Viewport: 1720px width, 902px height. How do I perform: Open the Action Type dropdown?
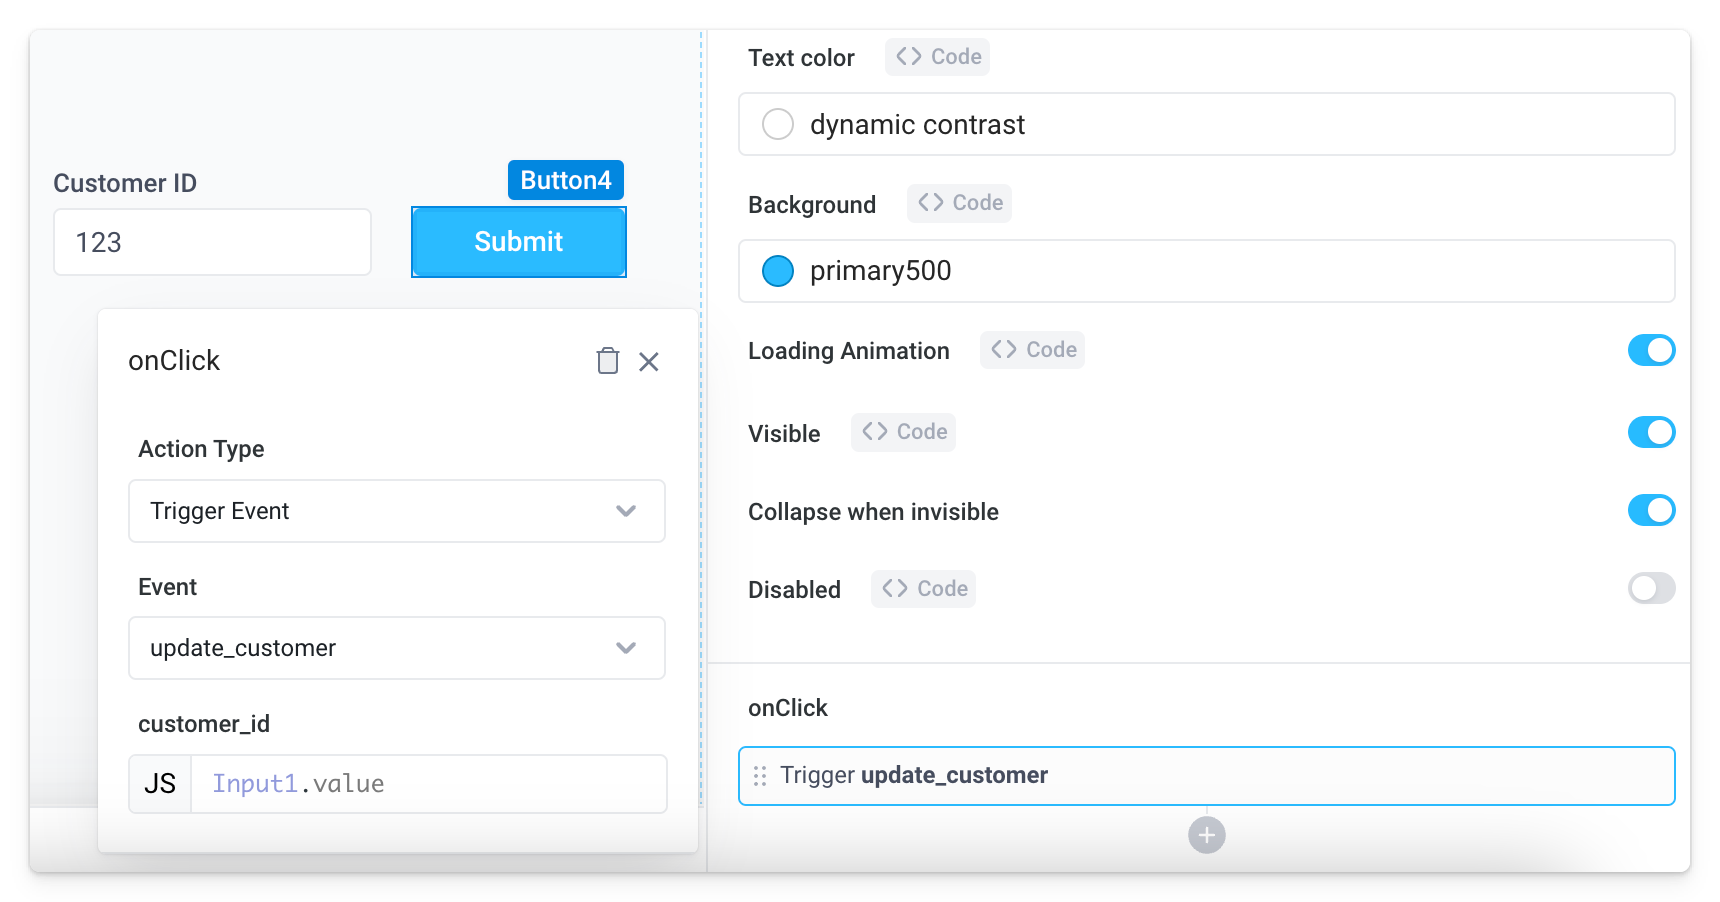396,511
